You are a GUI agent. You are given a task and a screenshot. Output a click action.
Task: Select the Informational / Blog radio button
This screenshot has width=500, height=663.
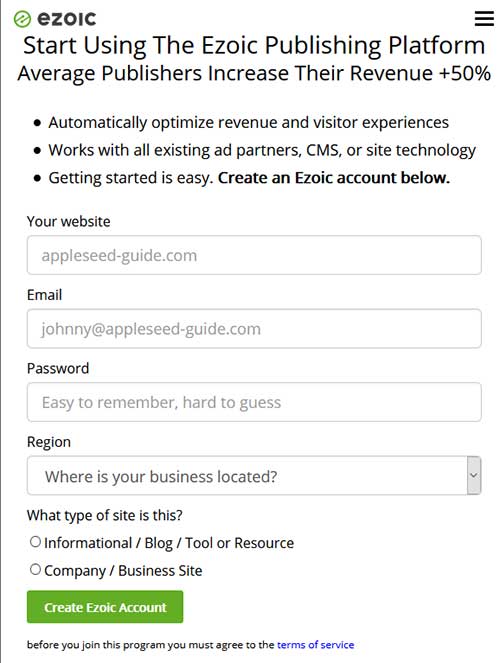click(x=36, y=542)
